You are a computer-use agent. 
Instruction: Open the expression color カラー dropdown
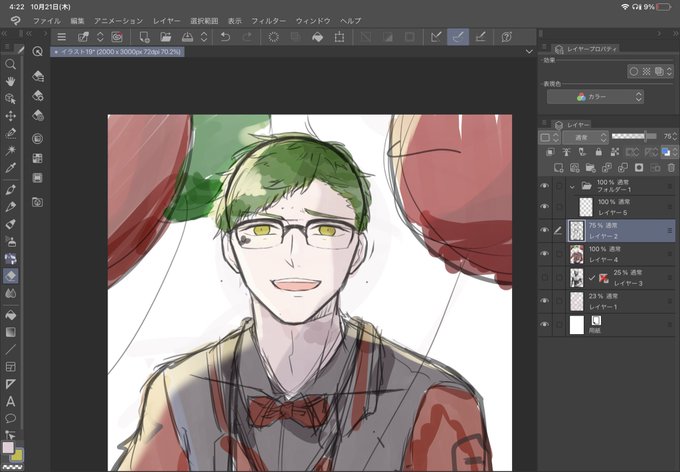point(595,97)
